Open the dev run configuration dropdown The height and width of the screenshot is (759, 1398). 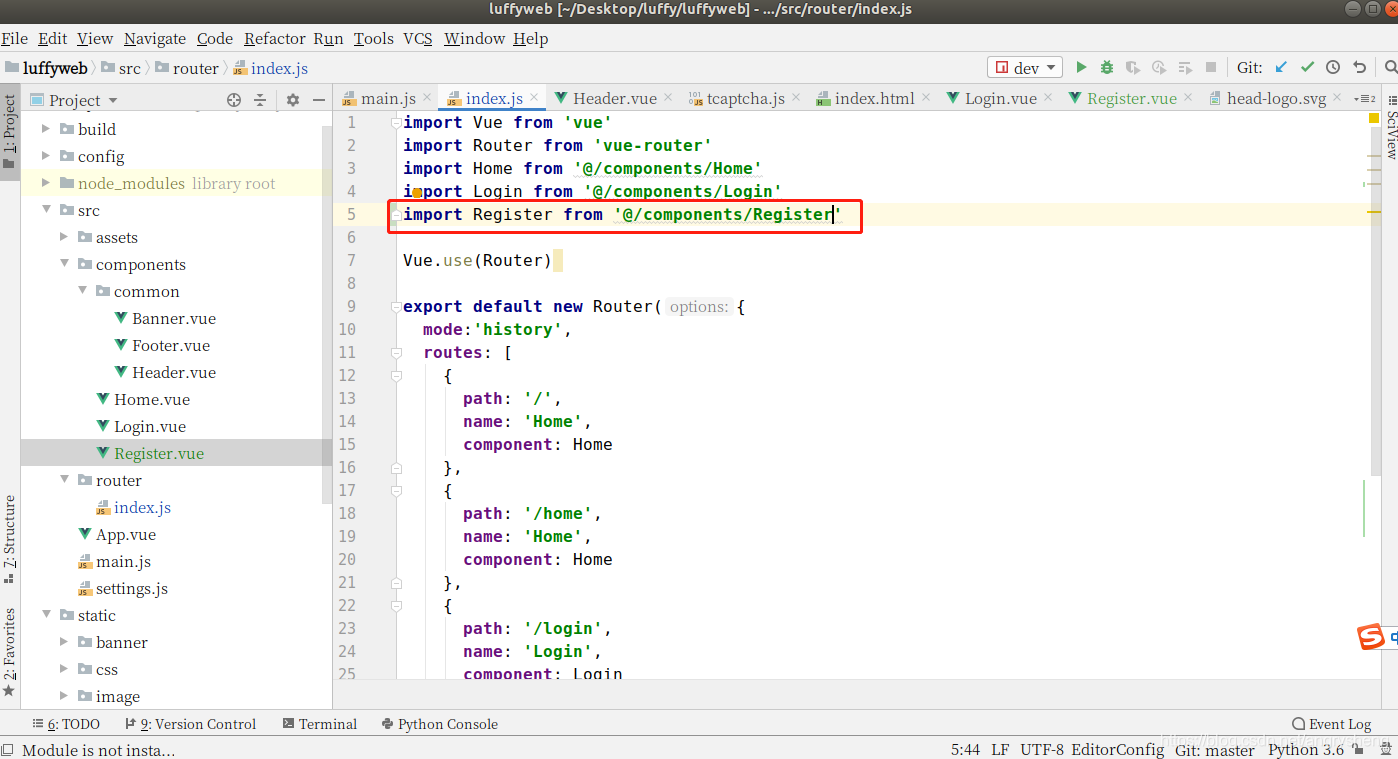tap(1025, 67)
